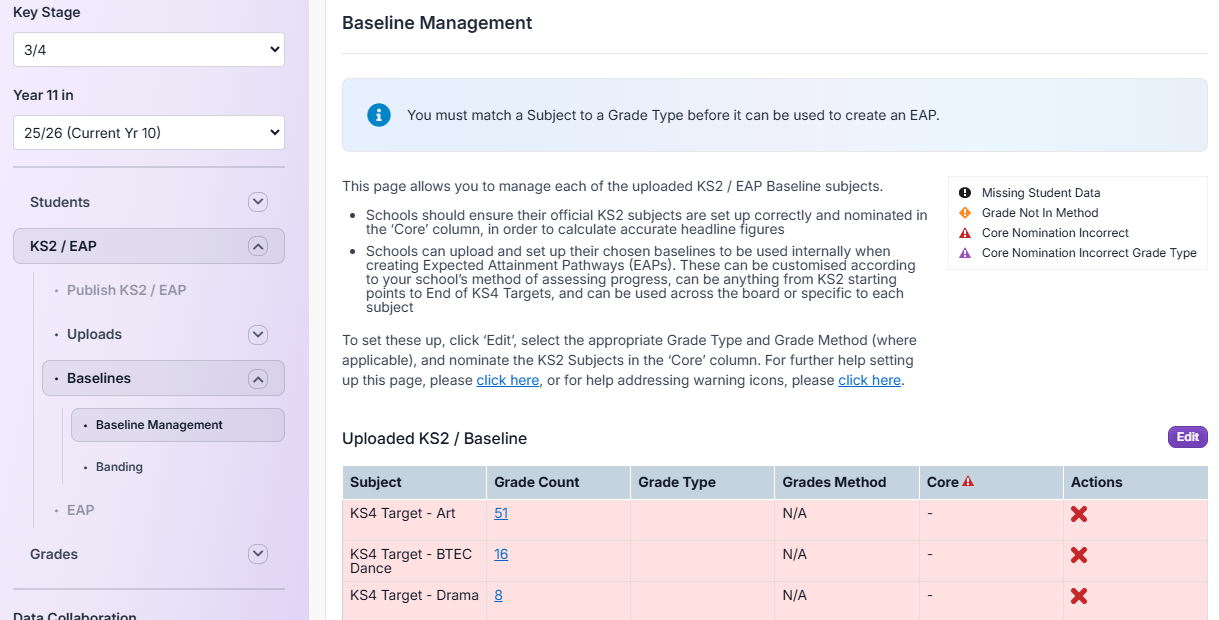The image size is (1219, 620).
Task: Open the Year 11 in dropdown
Action: [148, 132]
